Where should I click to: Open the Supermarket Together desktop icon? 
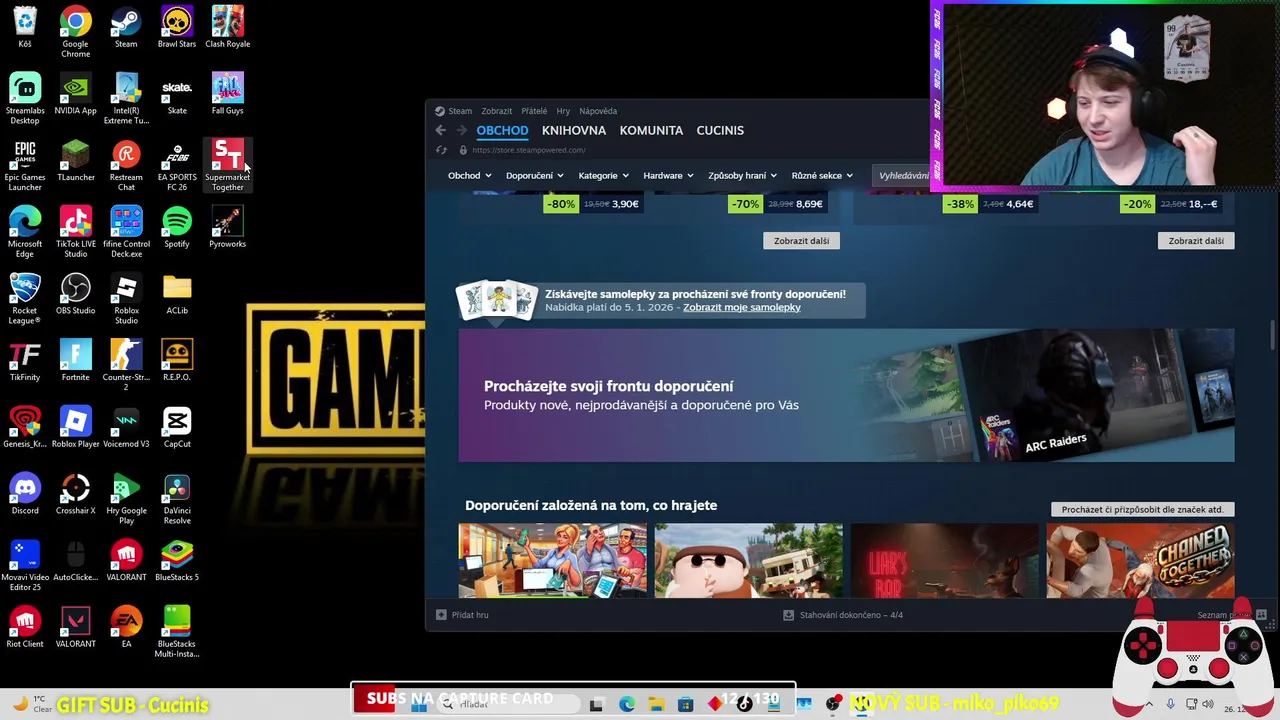point(227,165)
